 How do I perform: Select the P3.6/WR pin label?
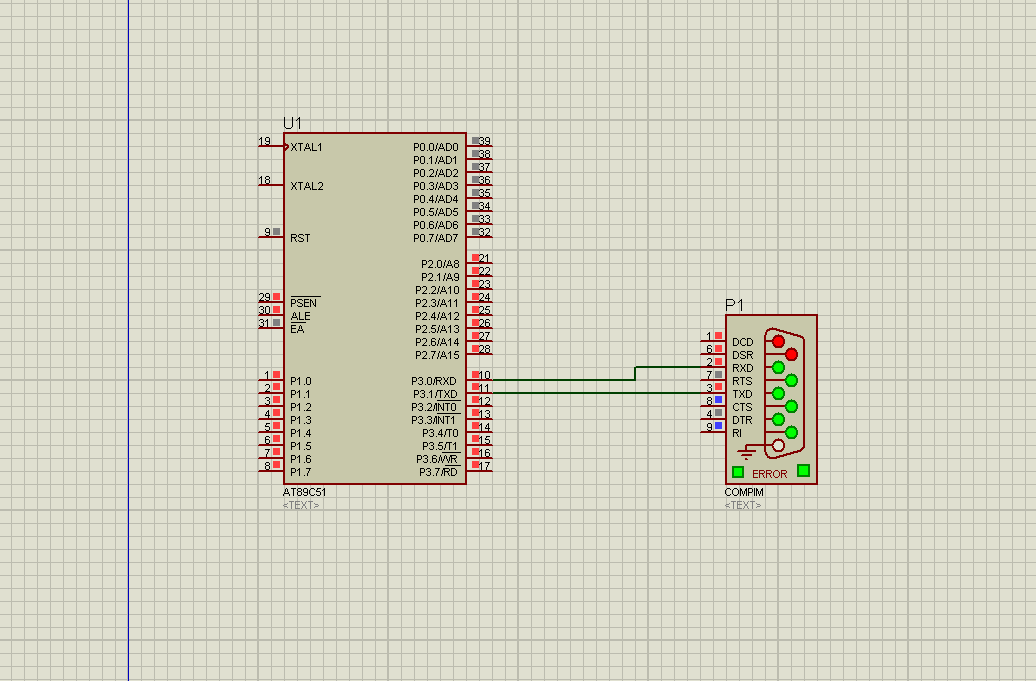pos(437,459)
